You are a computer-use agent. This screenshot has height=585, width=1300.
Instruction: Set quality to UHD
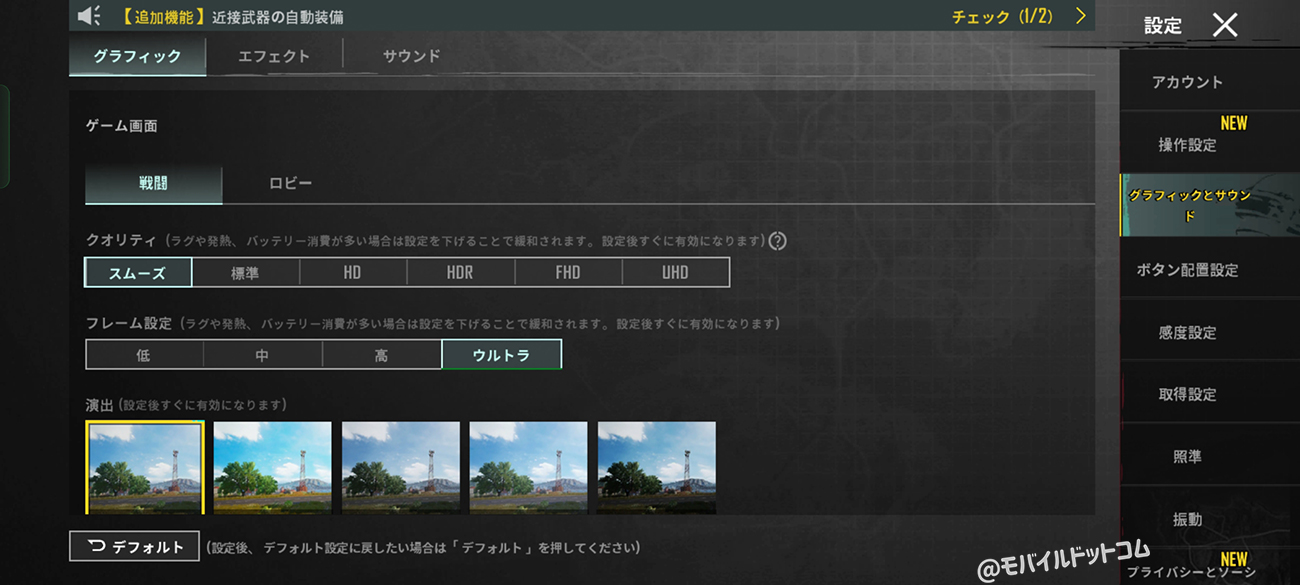coord(676,273)
